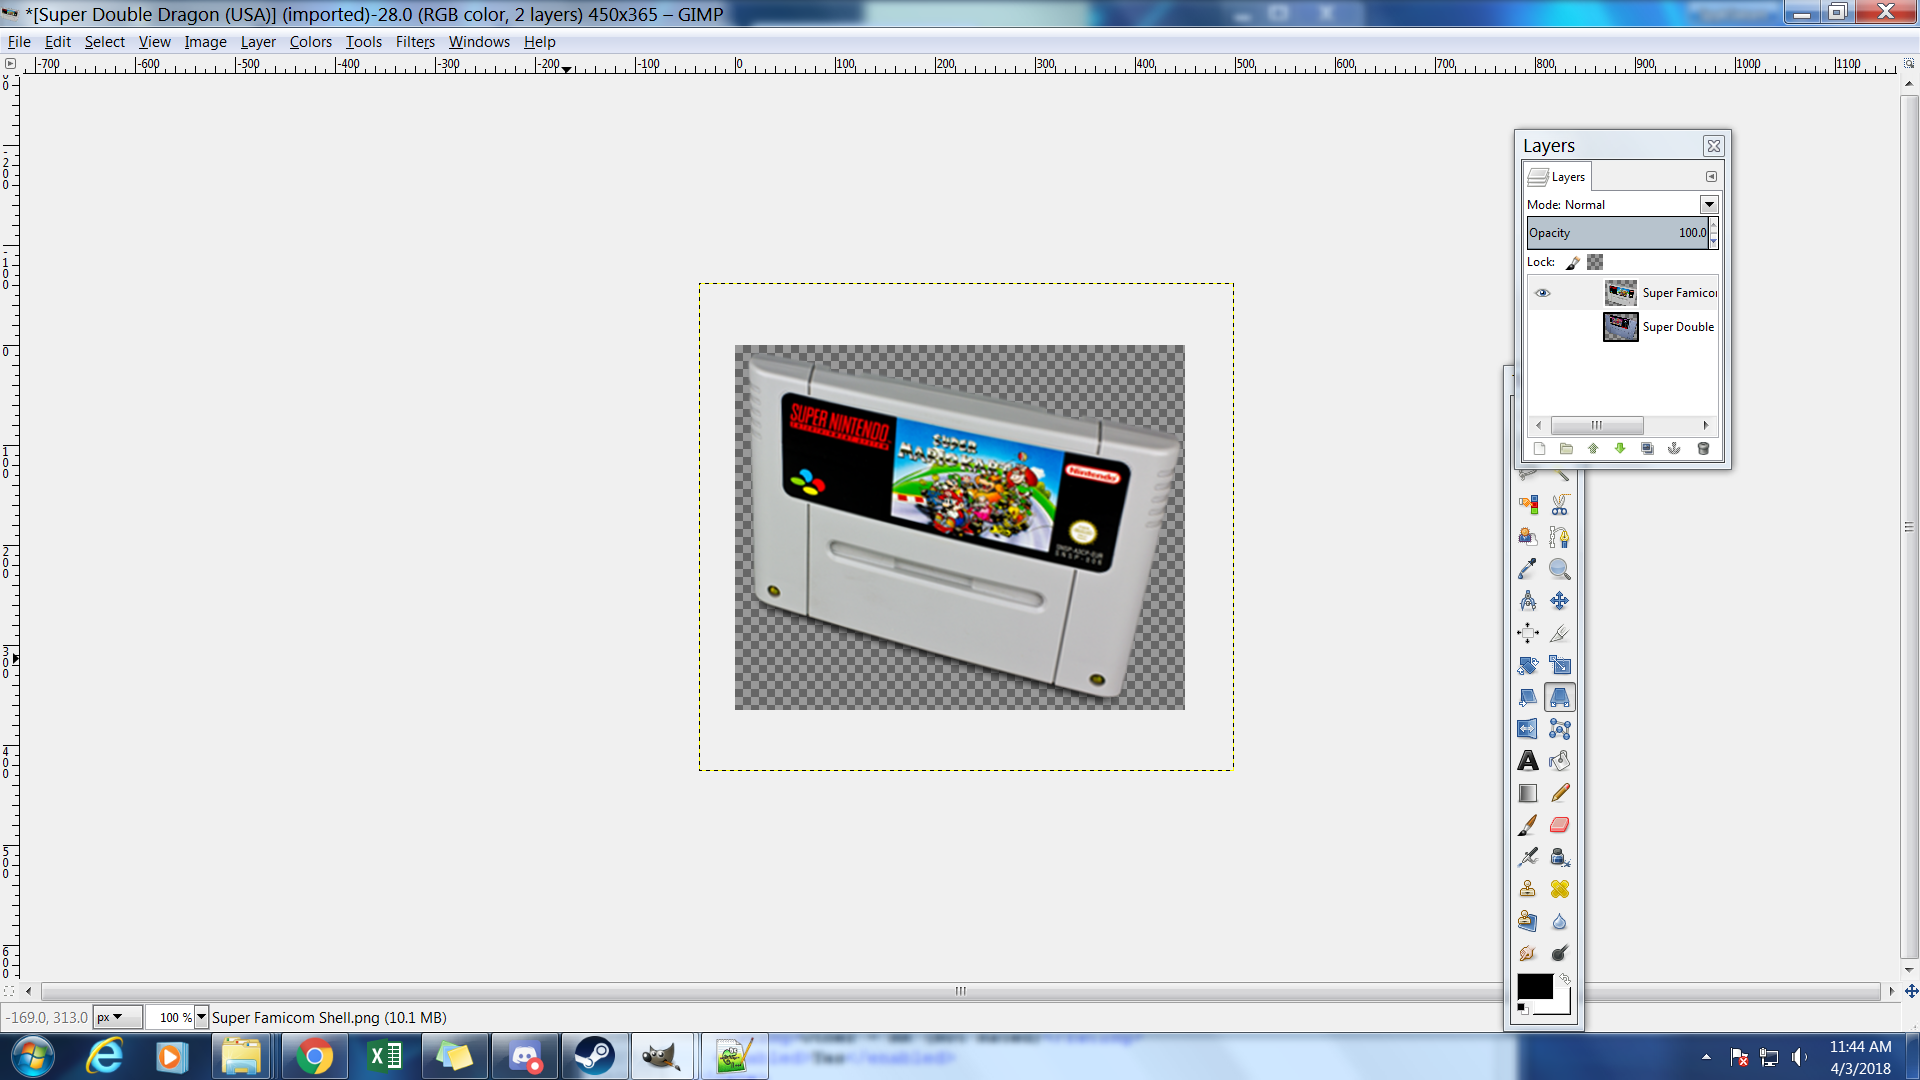Activate the Move tool
1920x1080 pixels.
1560,600
